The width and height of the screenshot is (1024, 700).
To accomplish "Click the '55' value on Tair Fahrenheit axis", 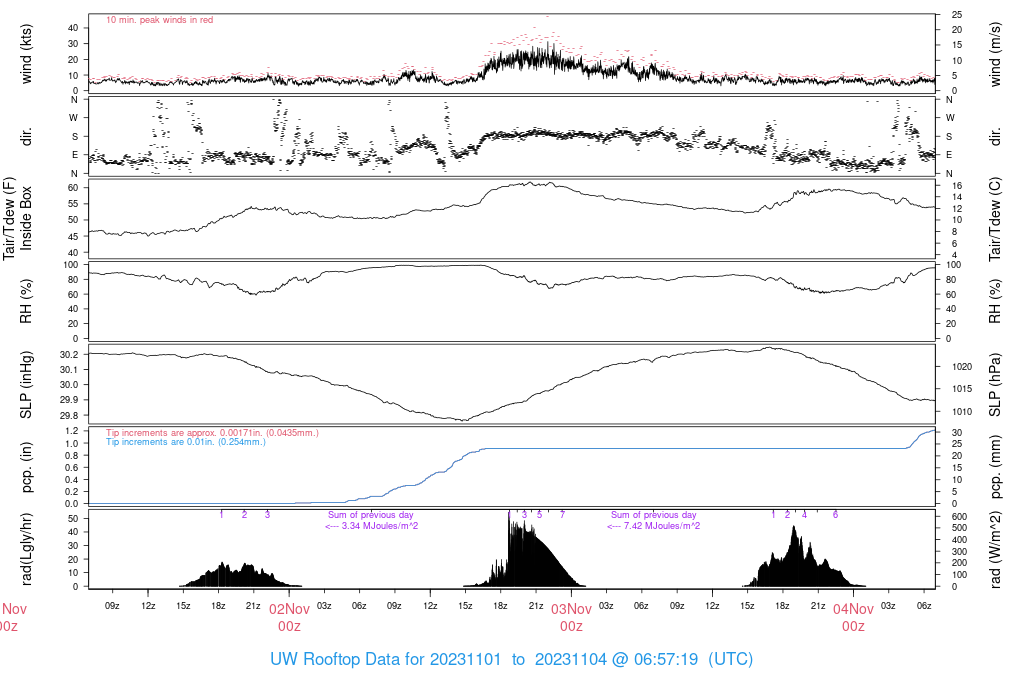I will [72, 204].
